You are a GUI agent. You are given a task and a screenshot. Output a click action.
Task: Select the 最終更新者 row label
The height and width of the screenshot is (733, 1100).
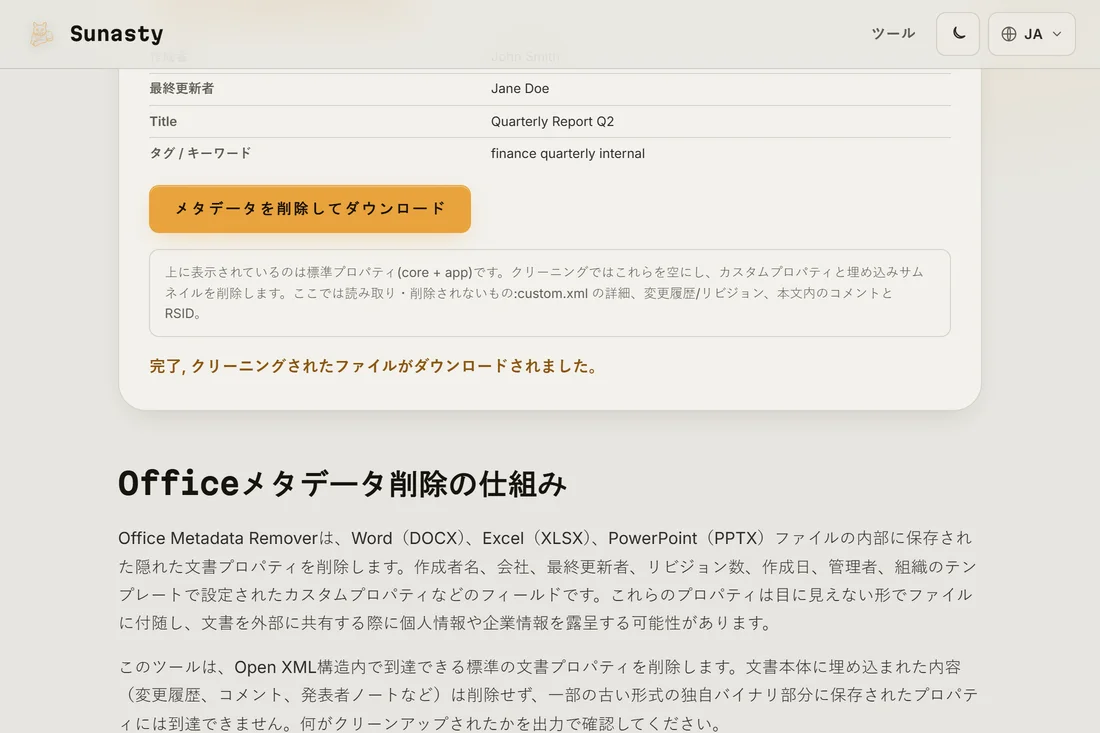pyautogui.click(x=182, y=88)
